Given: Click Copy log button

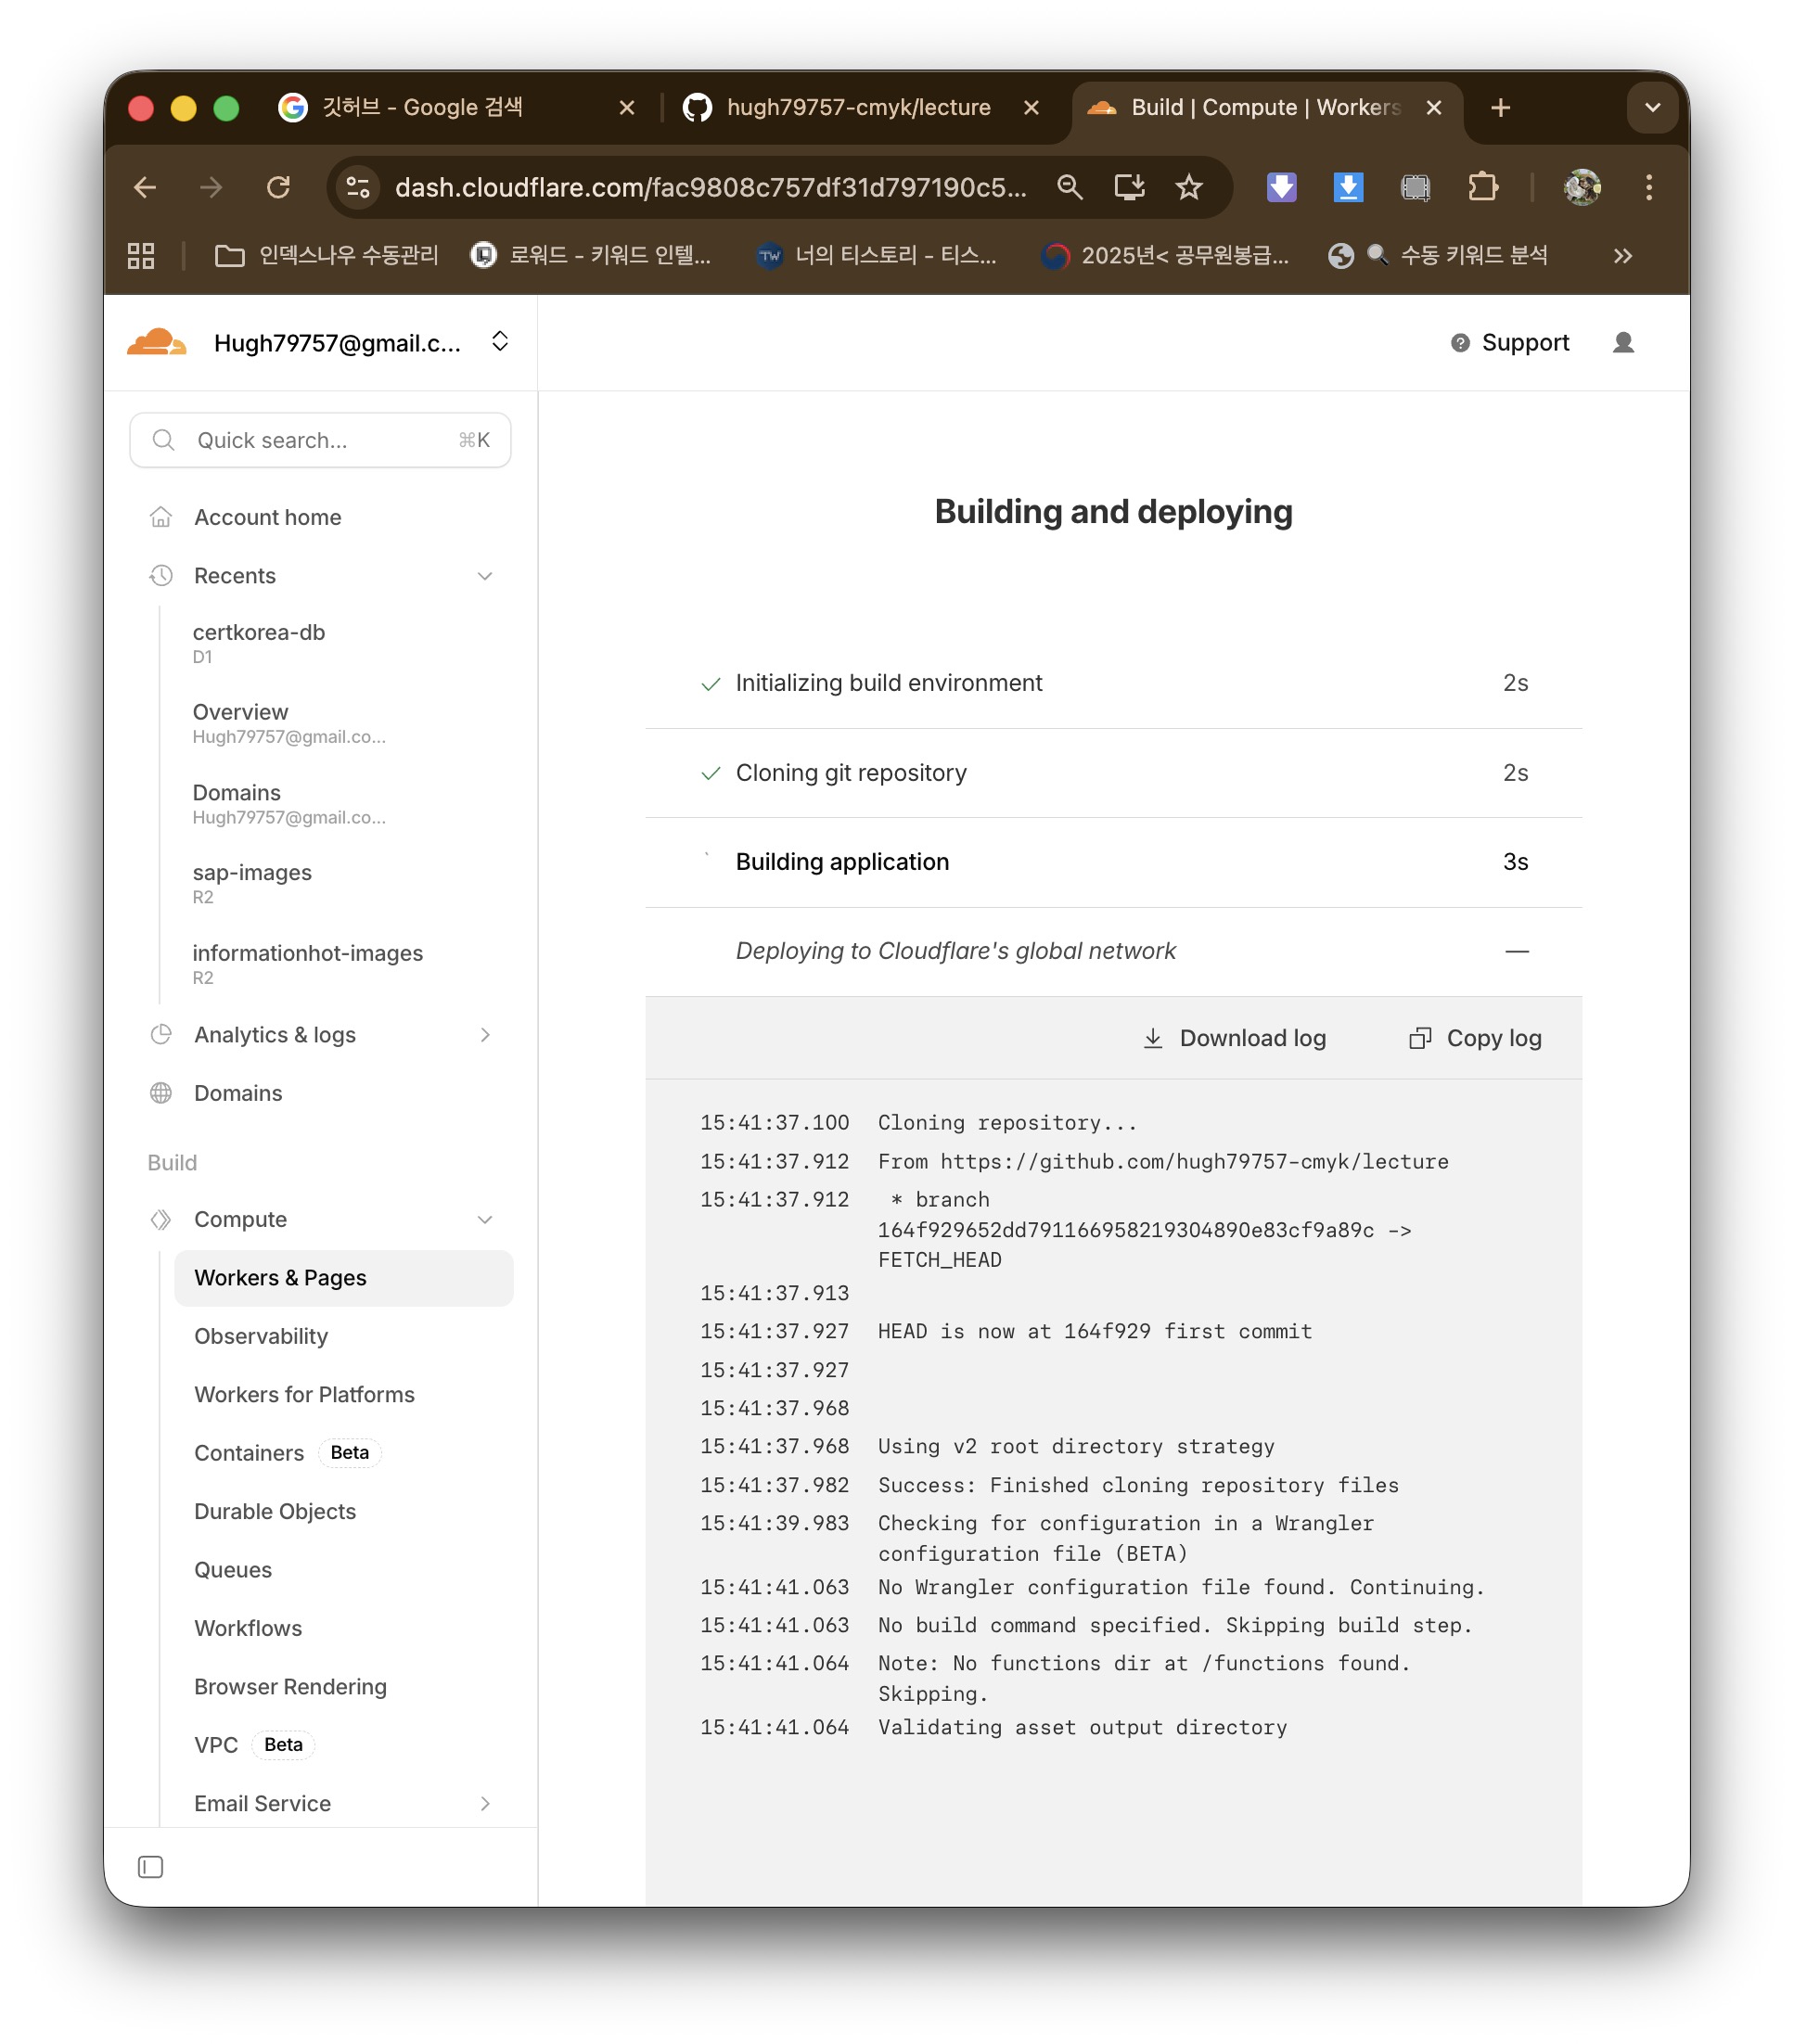Looking at the screenshot, I should click(1475, 1038).
